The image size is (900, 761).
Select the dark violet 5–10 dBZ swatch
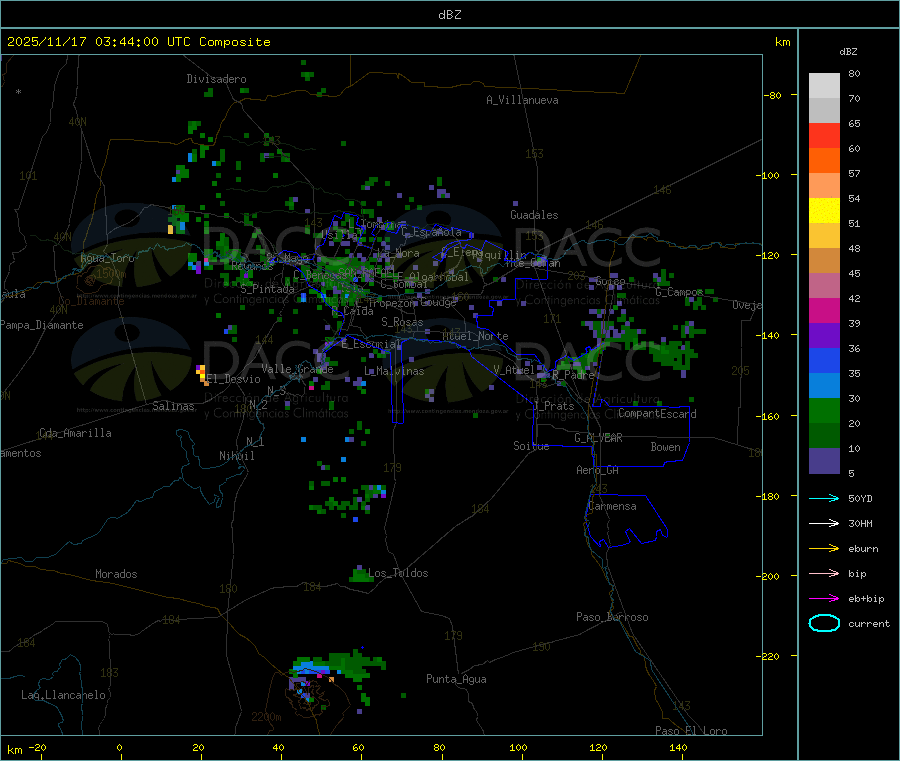[x=824, y=461]
